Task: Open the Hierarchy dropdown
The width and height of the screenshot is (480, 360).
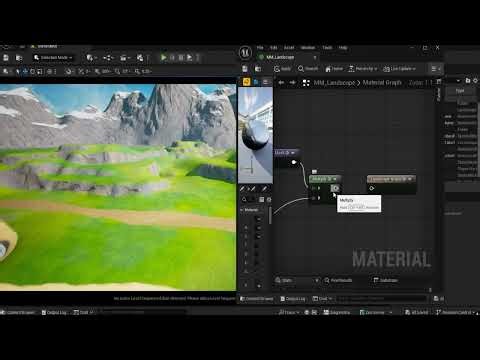Action: click(x=363, y=69)
